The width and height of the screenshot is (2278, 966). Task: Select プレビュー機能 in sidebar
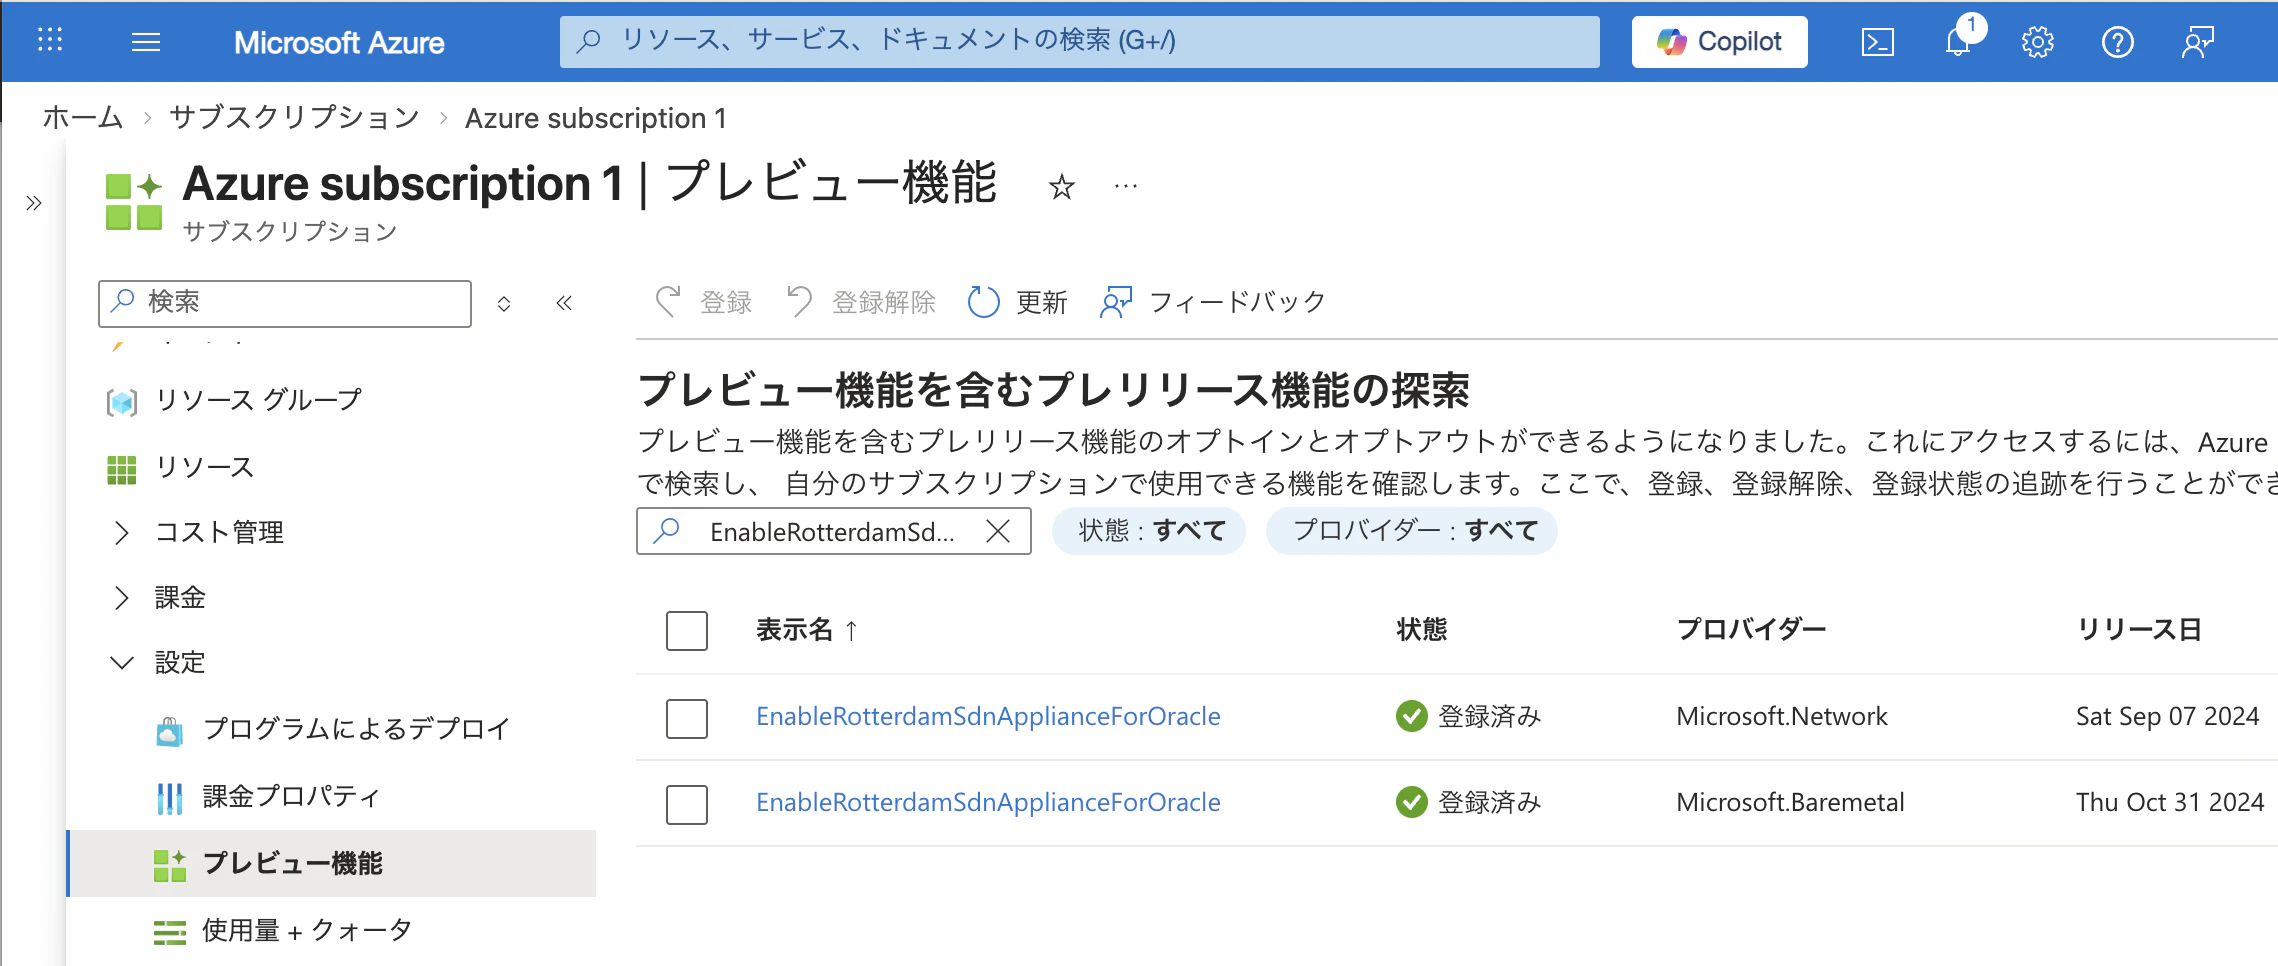[331, 863]
